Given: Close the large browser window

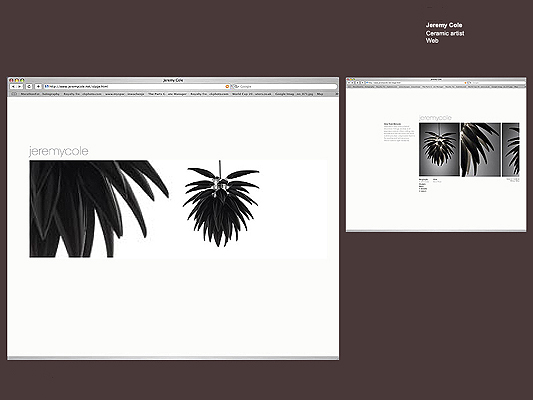Looking at the screenshot, I should pos(11,80).
